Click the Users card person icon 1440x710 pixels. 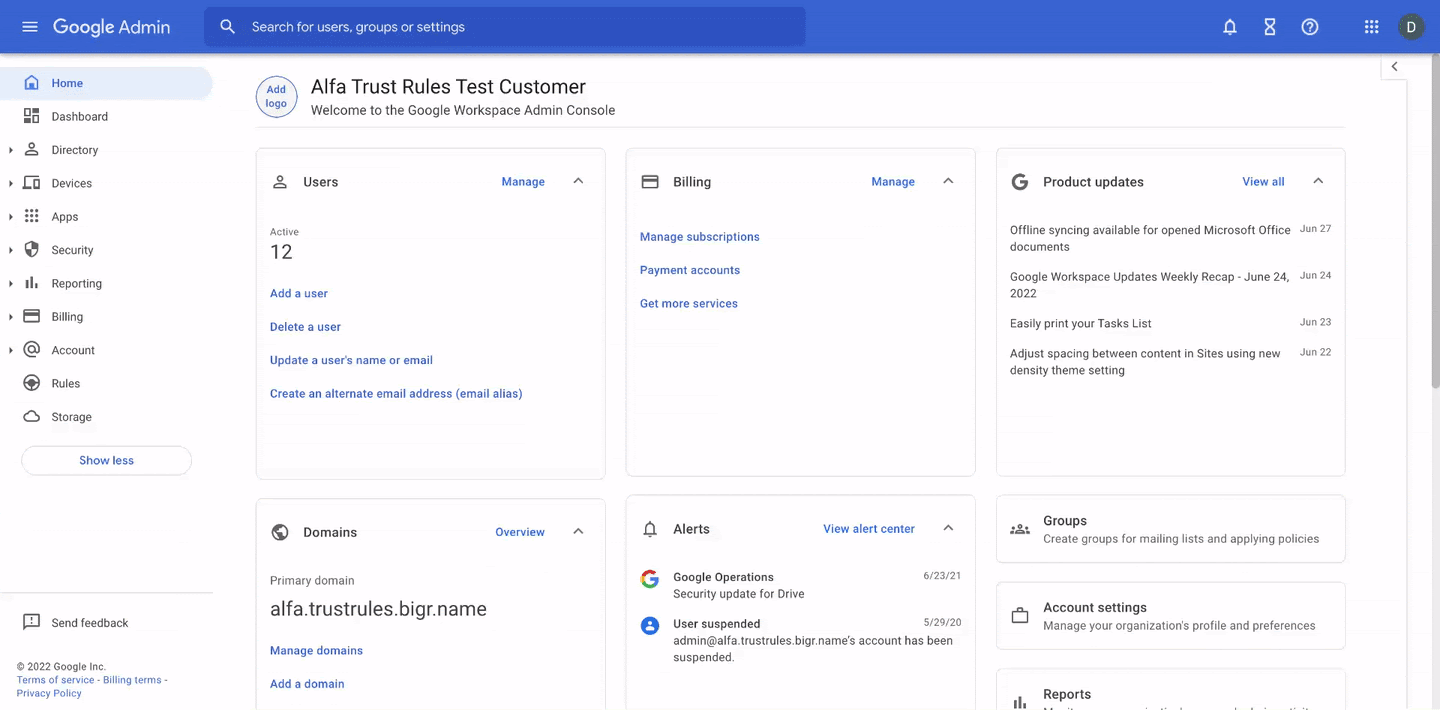pyautogui.click(x=280, y=182)
